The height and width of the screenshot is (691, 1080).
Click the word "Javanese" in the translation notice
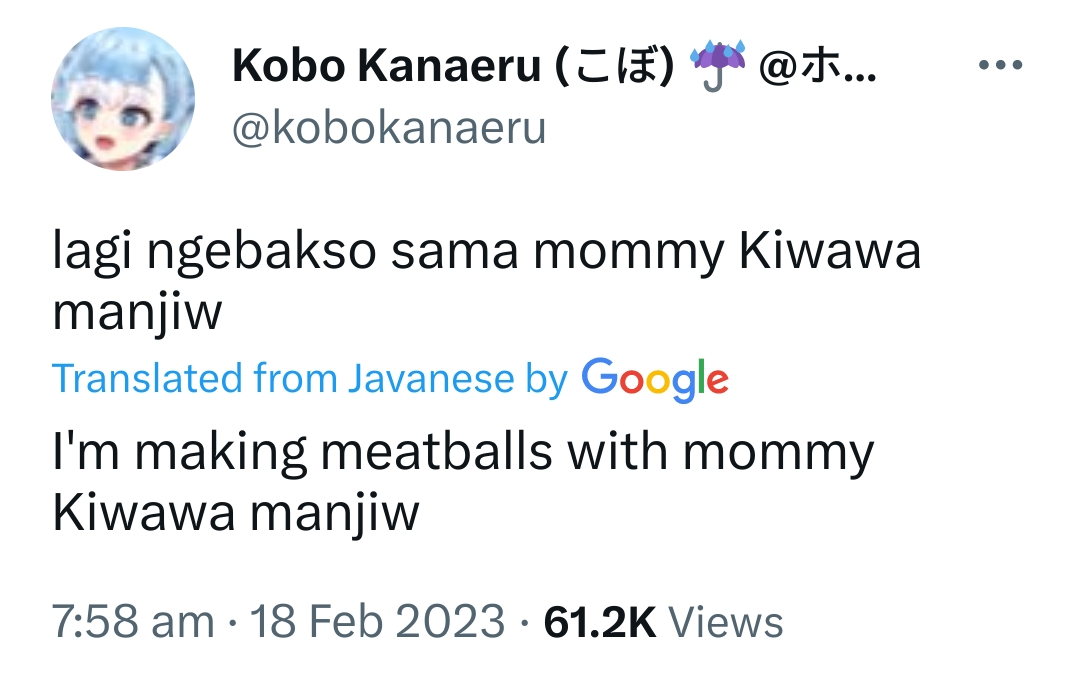(x=431, y=379)
